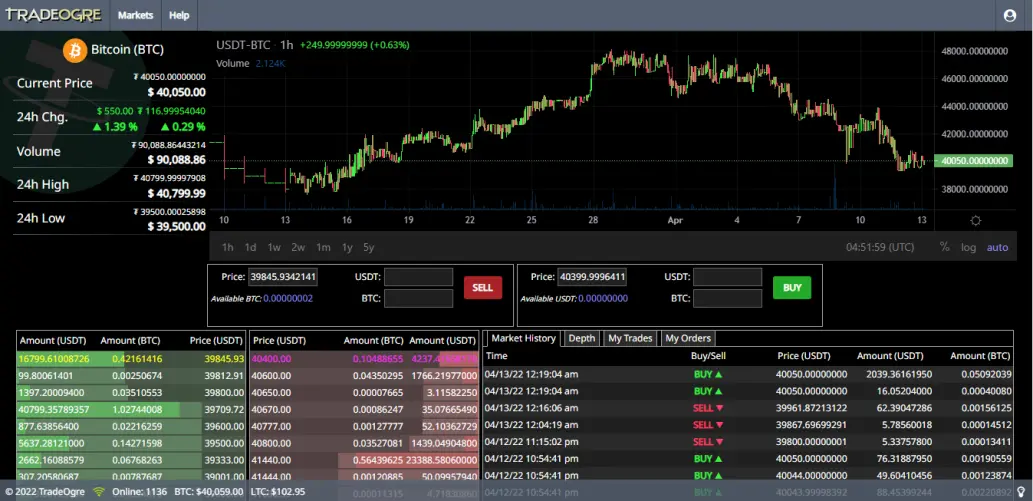Screen dimensions: 1033x501
Task: Click trade at 04/13/22 12:16:06 am
Action: tap(748, 408)
